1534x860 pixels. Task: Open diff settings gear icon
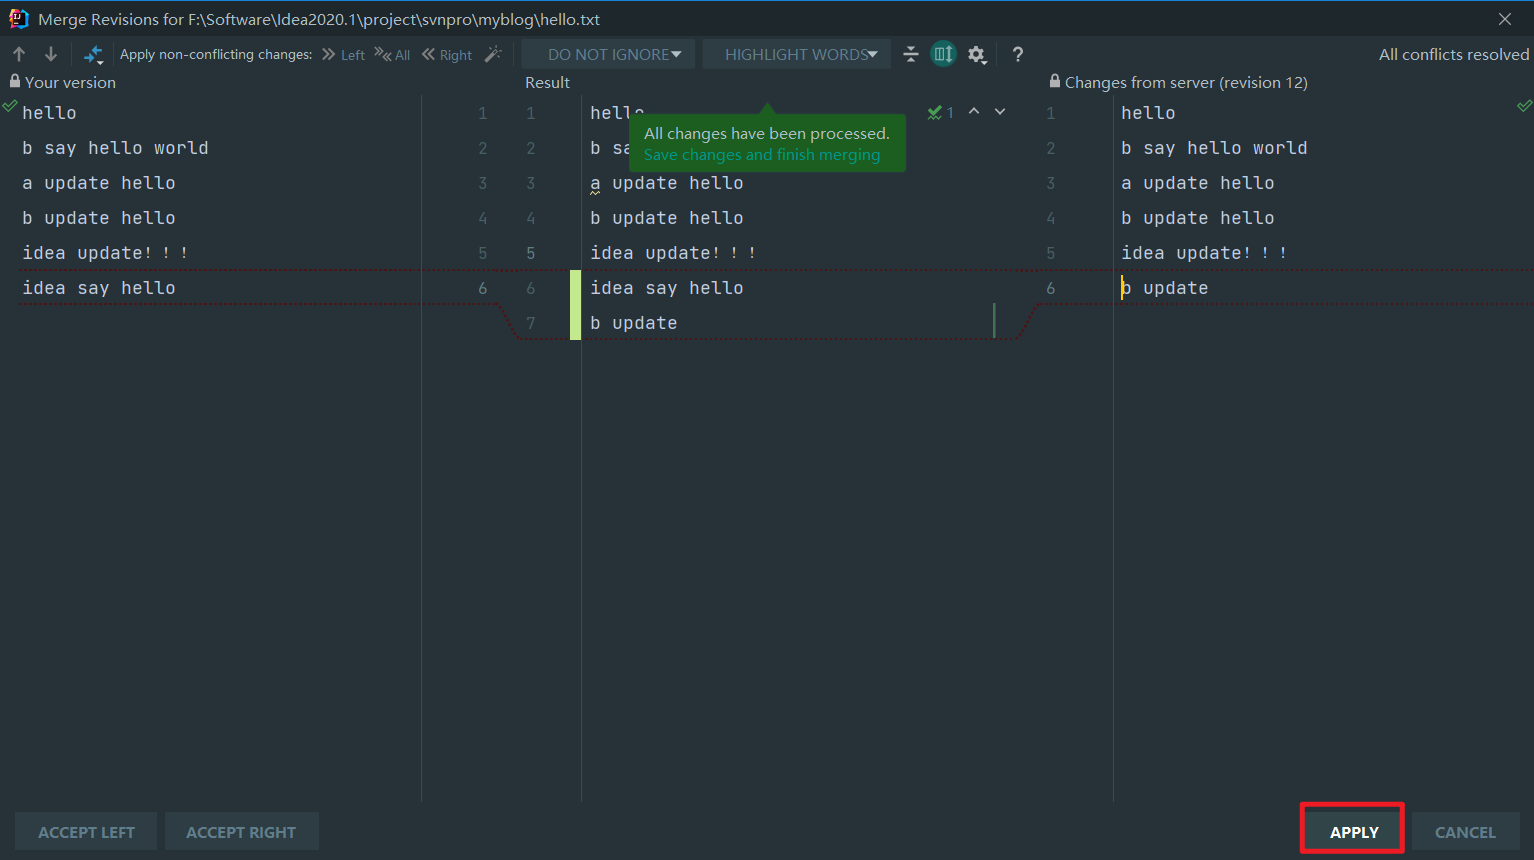coord(977,54)
